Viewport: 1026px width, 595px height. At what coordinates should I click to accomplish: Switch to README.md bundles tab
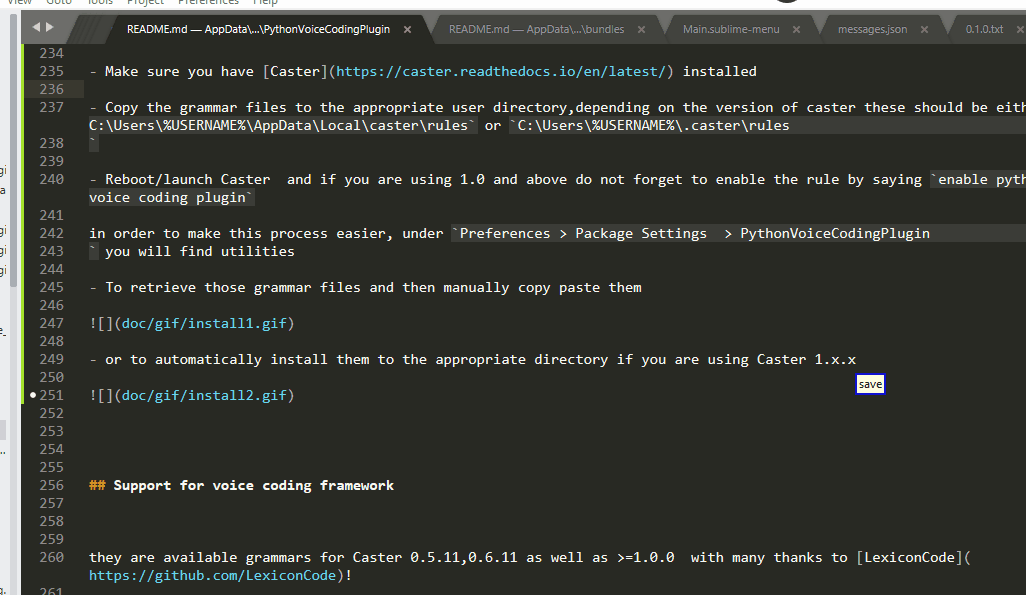coord(536,29)
